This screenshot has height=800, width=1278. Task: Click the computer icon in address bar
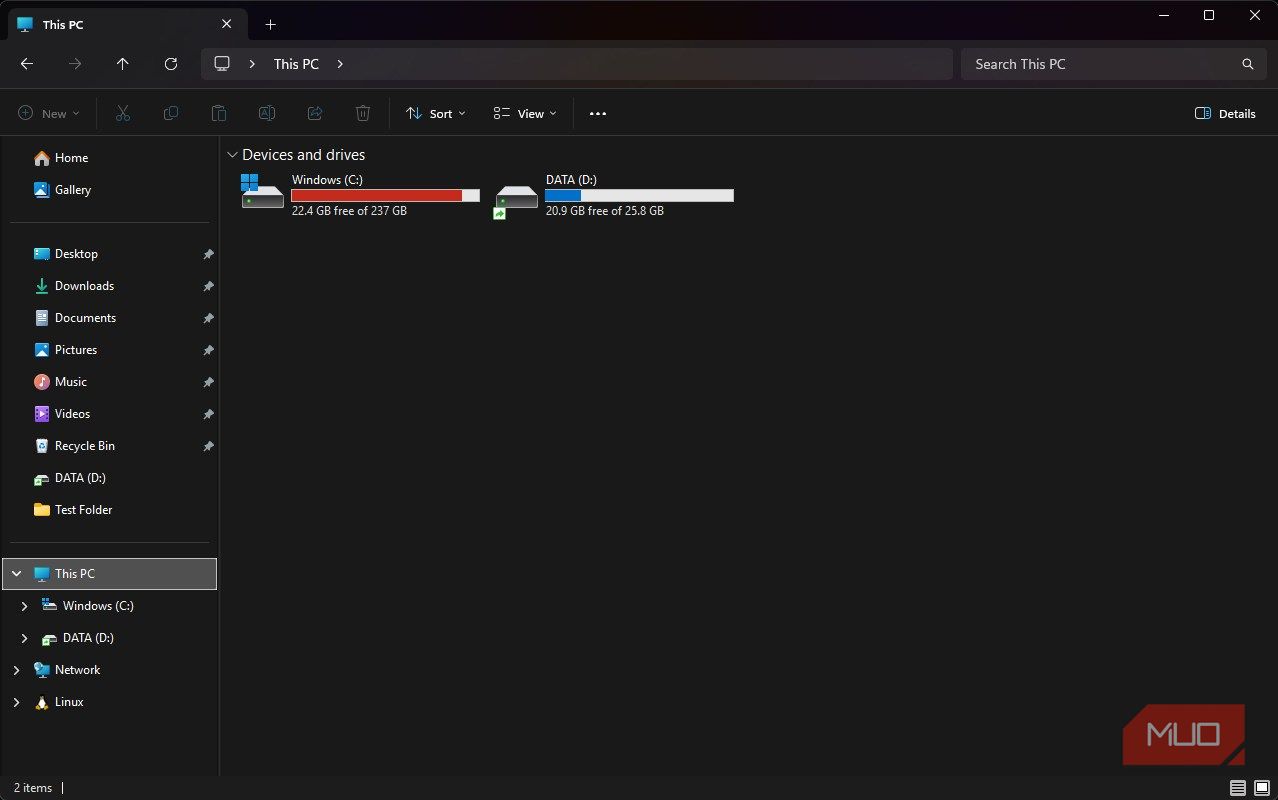(x=222, y=64)
